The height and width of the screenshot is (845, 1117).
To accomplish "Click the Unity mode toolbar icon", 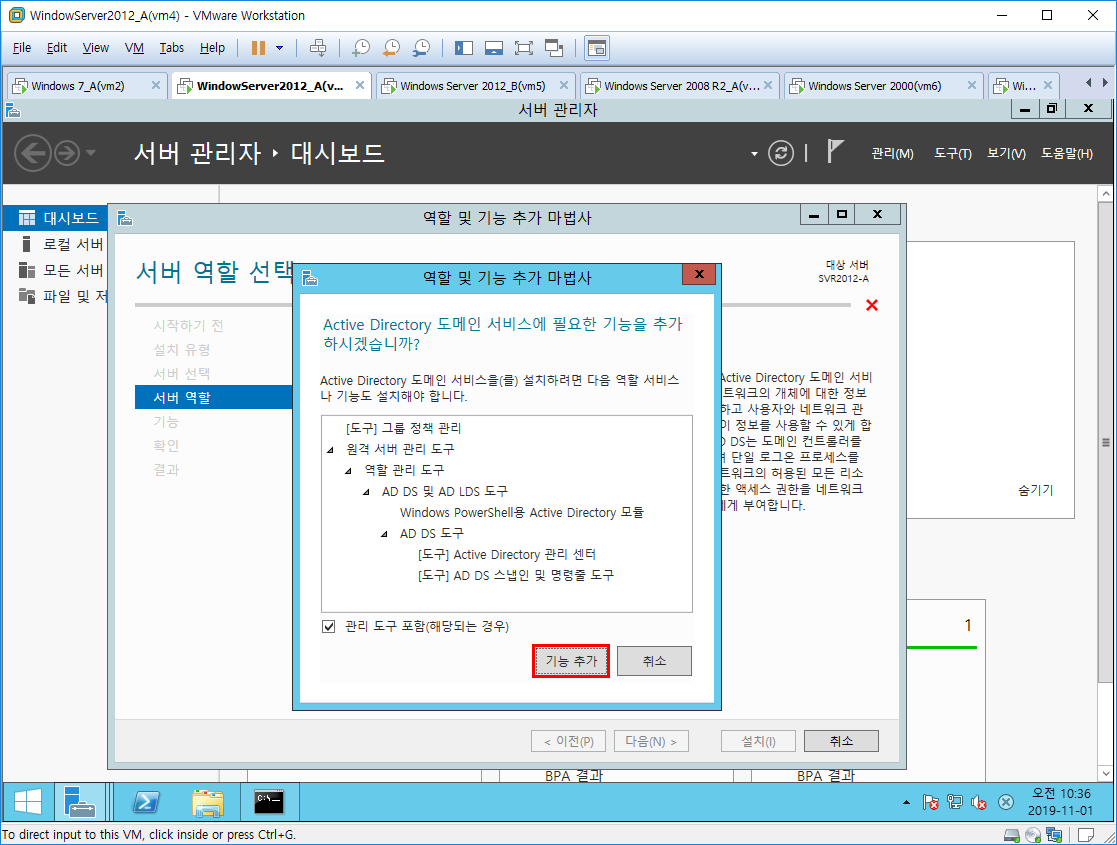I will 554,48.
